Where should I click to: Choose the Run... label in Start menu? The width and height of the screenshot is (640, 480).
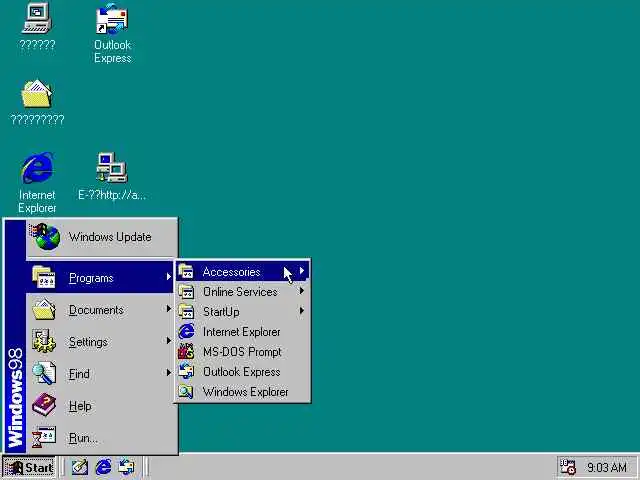(83, 438)
